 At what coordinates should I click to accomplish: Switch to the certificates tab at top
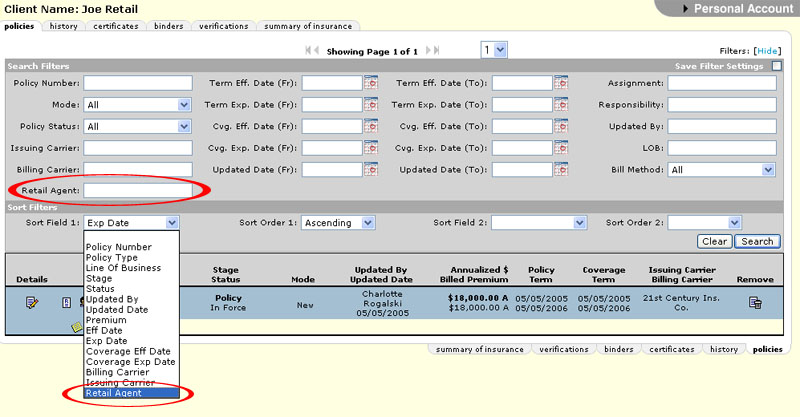(116, 25)
